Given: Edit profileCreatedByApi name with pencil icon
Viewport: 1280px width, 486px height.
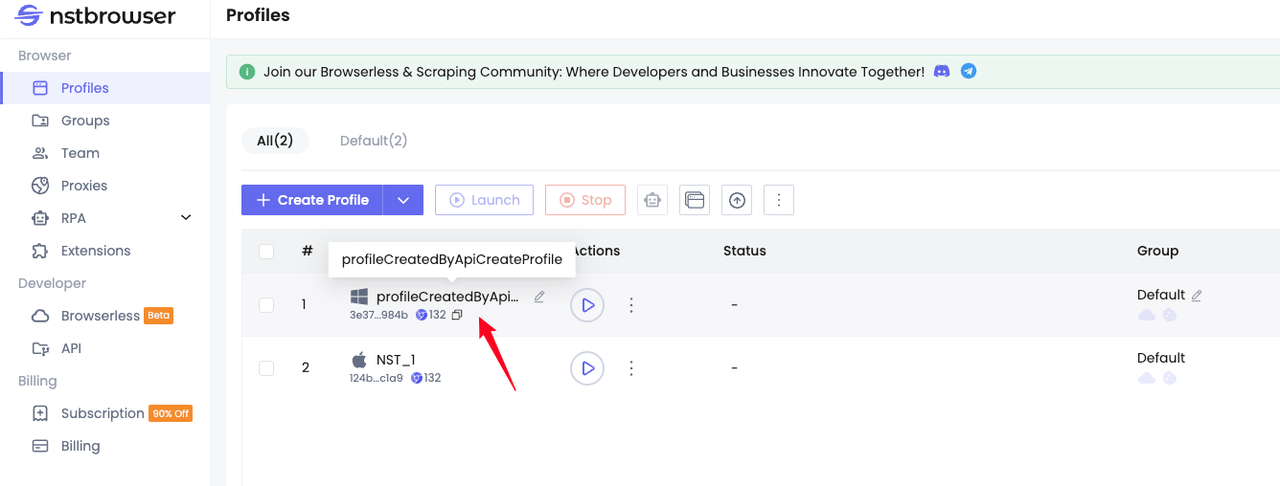Looking at the screenshot, I should tap(539, 297).
